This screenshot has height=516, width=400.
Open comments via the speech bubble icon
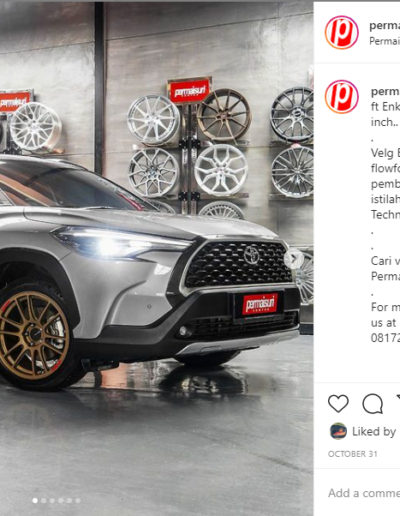tap(373, 404)
